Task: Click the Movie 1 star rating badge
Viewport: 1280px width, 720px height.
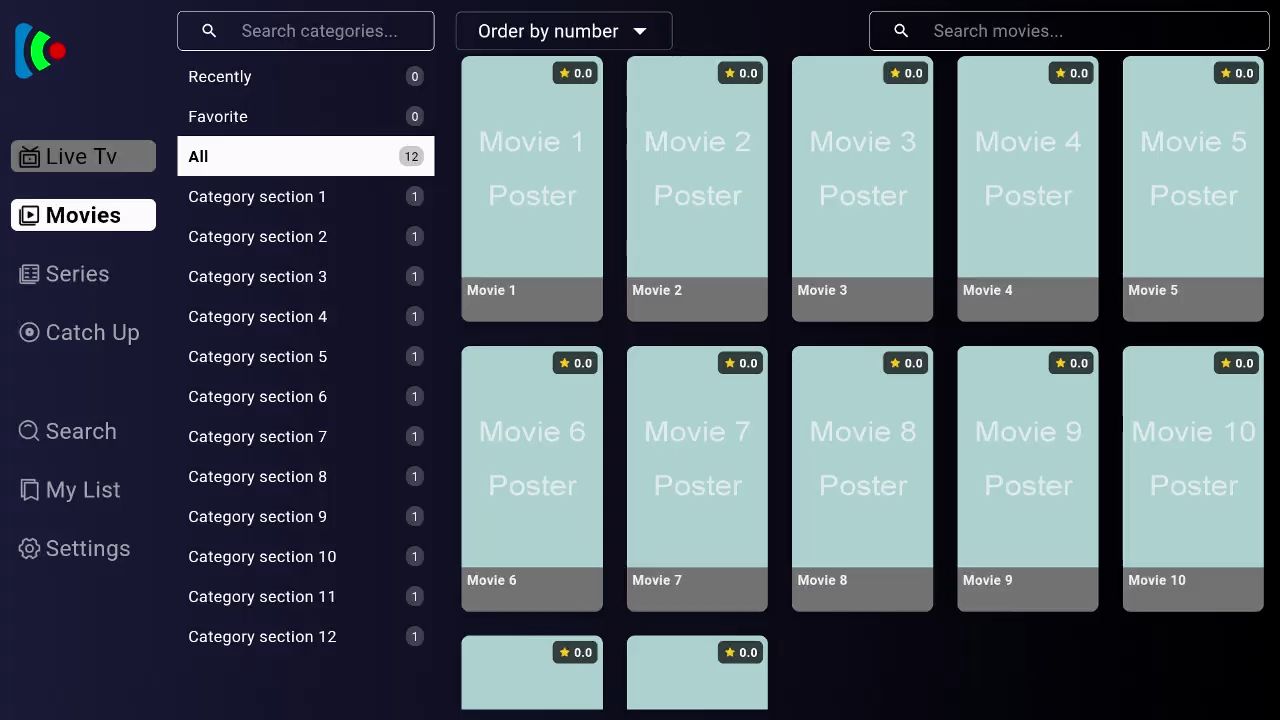Action: [575, 73]
